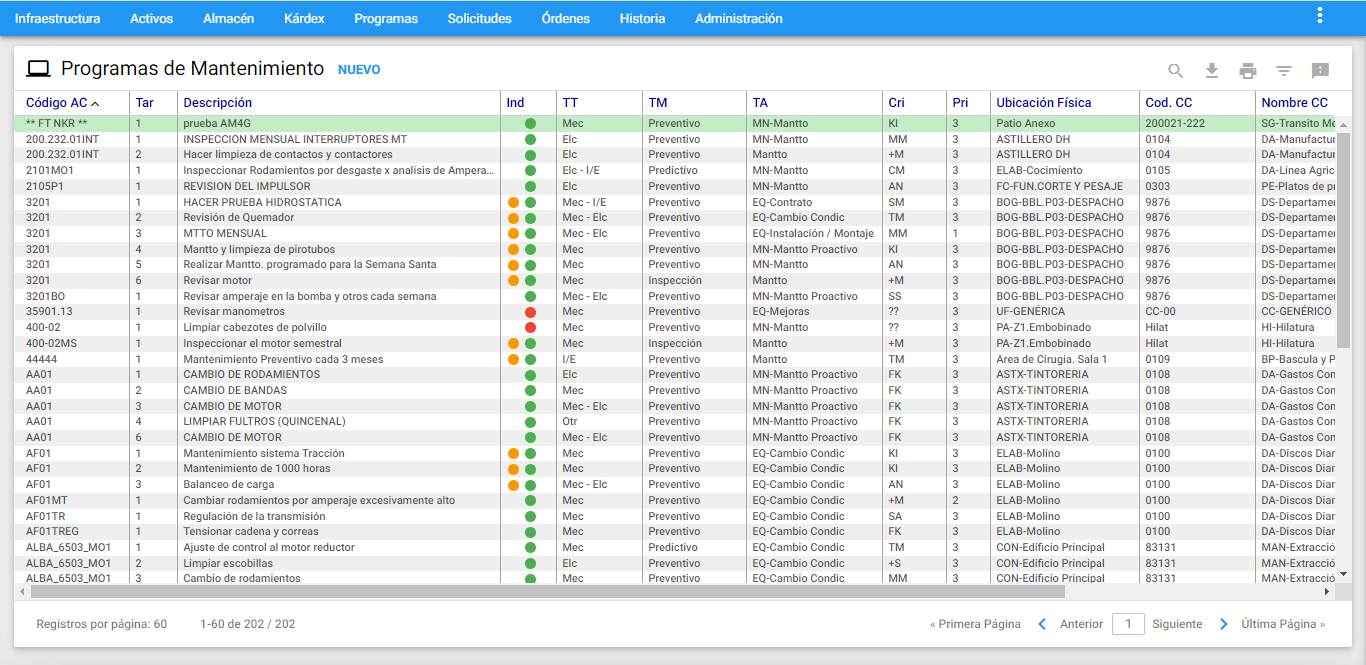Screen dimensions: 1366x665
Task: Sort by Pri column header
Action: pos(960,103)
